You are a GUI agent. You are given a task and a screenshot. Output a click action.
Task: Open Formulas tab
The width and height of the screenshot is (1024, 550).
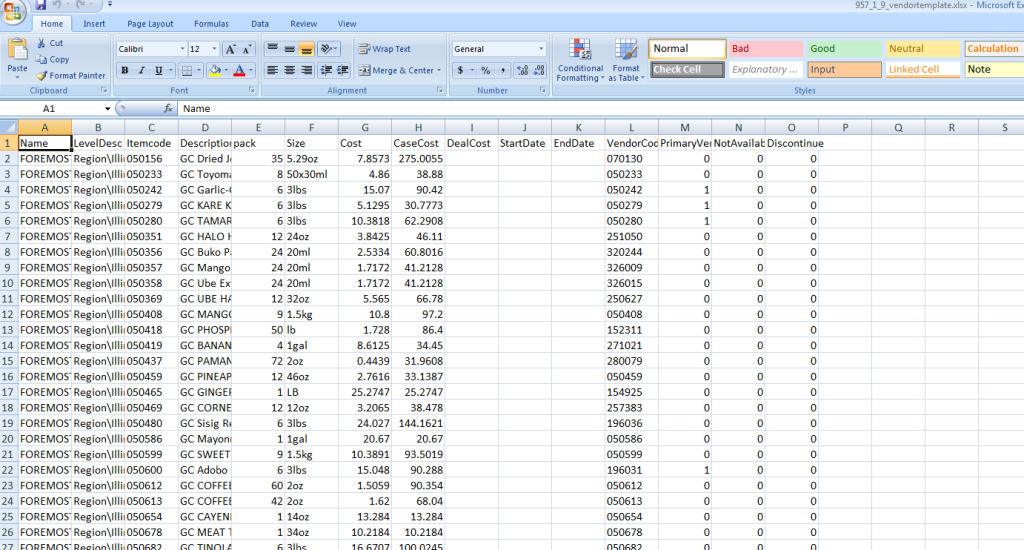coord(212,24)
